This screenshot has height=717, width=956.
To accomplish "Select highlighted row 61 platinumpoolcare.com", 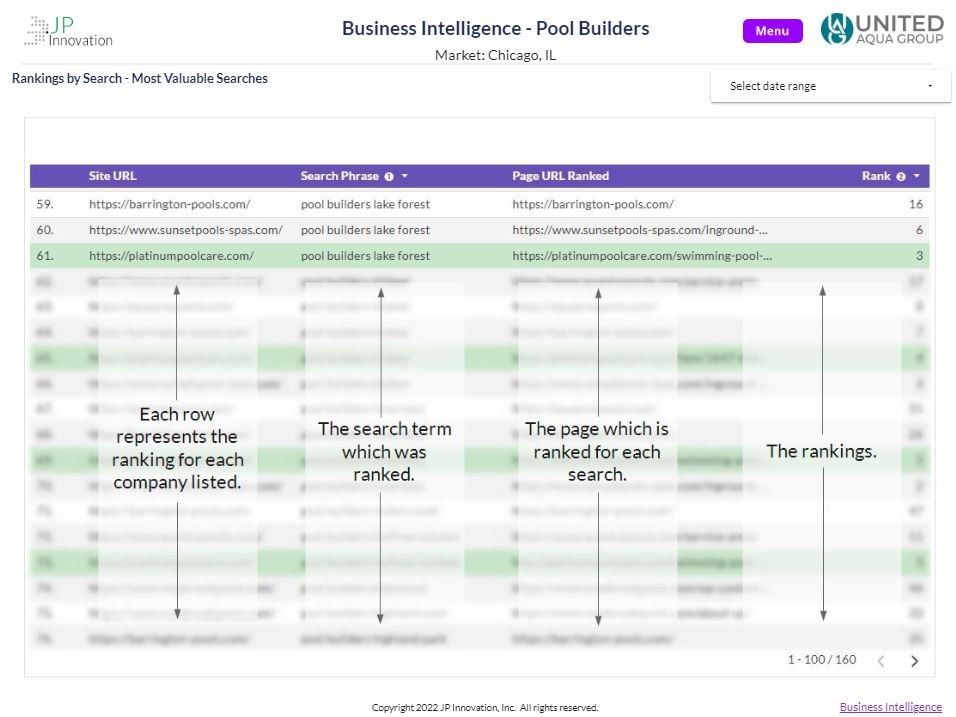I will click(480, 256).
